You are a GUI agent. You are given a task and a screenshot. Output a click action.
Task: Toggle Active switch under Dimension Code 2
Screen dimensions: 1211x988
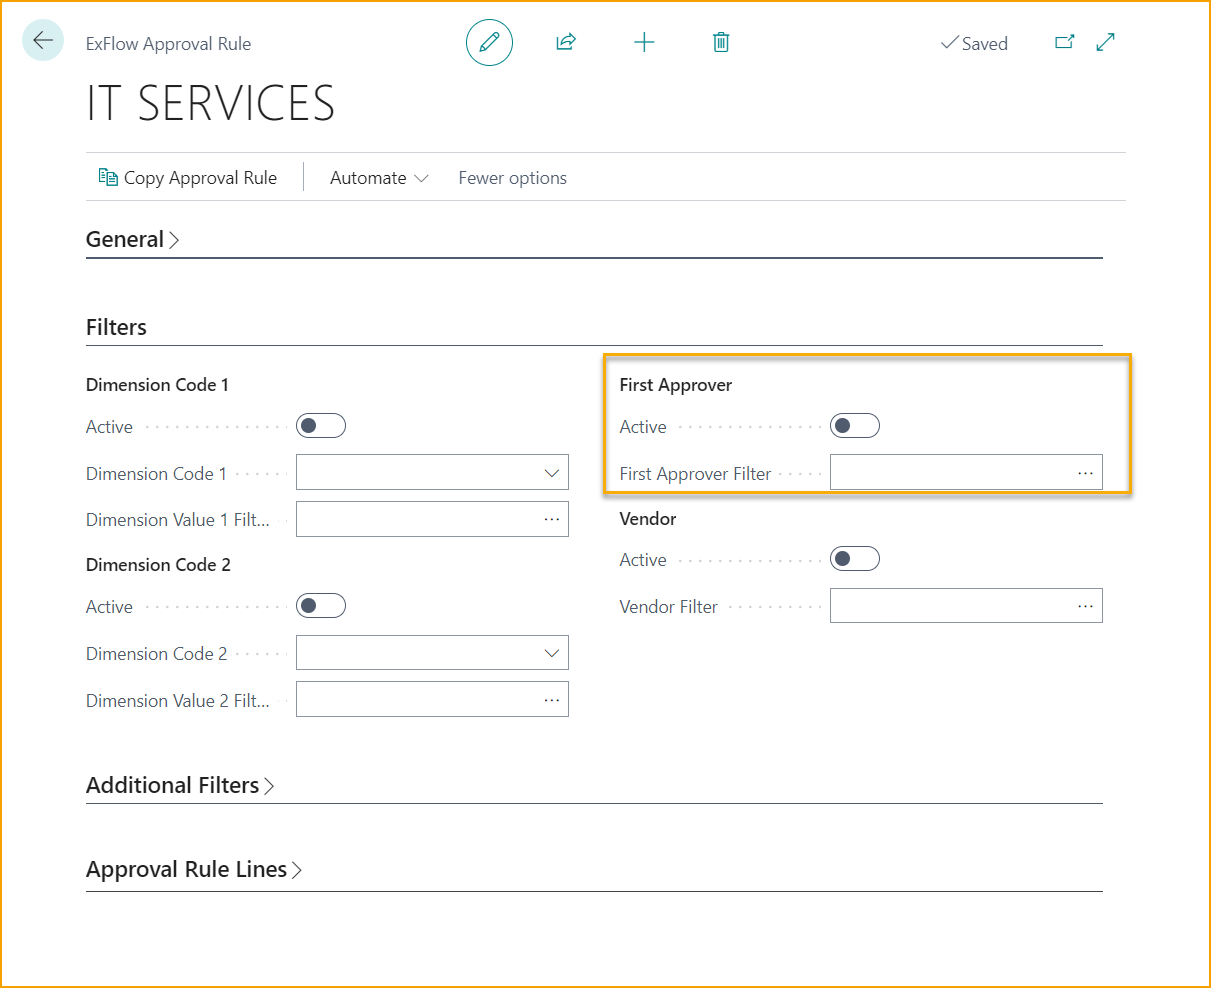click(x=321, y=606)
